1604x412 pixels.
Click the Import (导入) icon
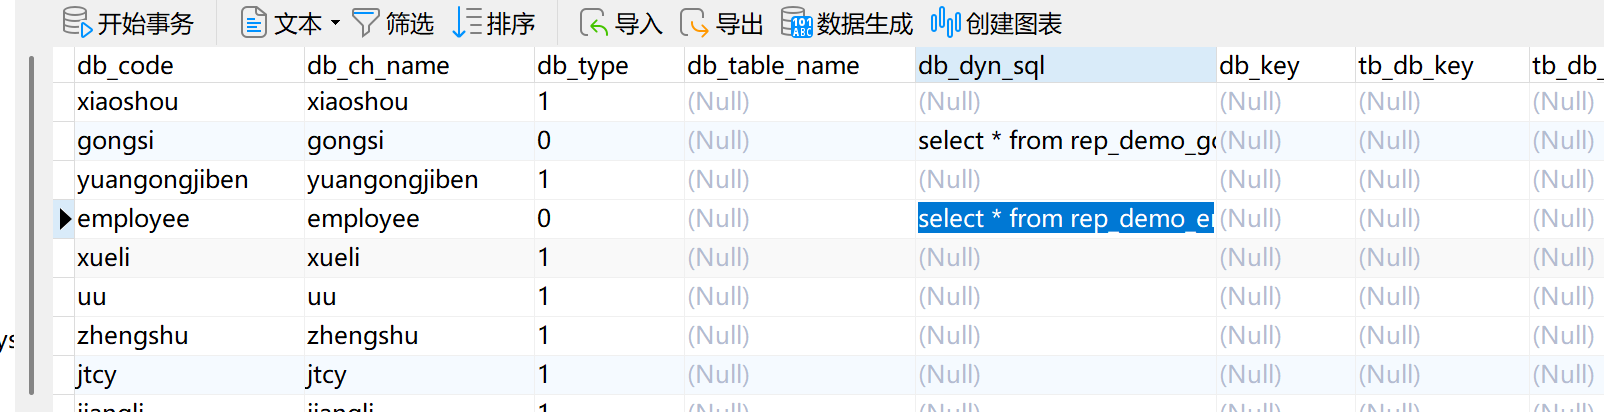(594, 22)
